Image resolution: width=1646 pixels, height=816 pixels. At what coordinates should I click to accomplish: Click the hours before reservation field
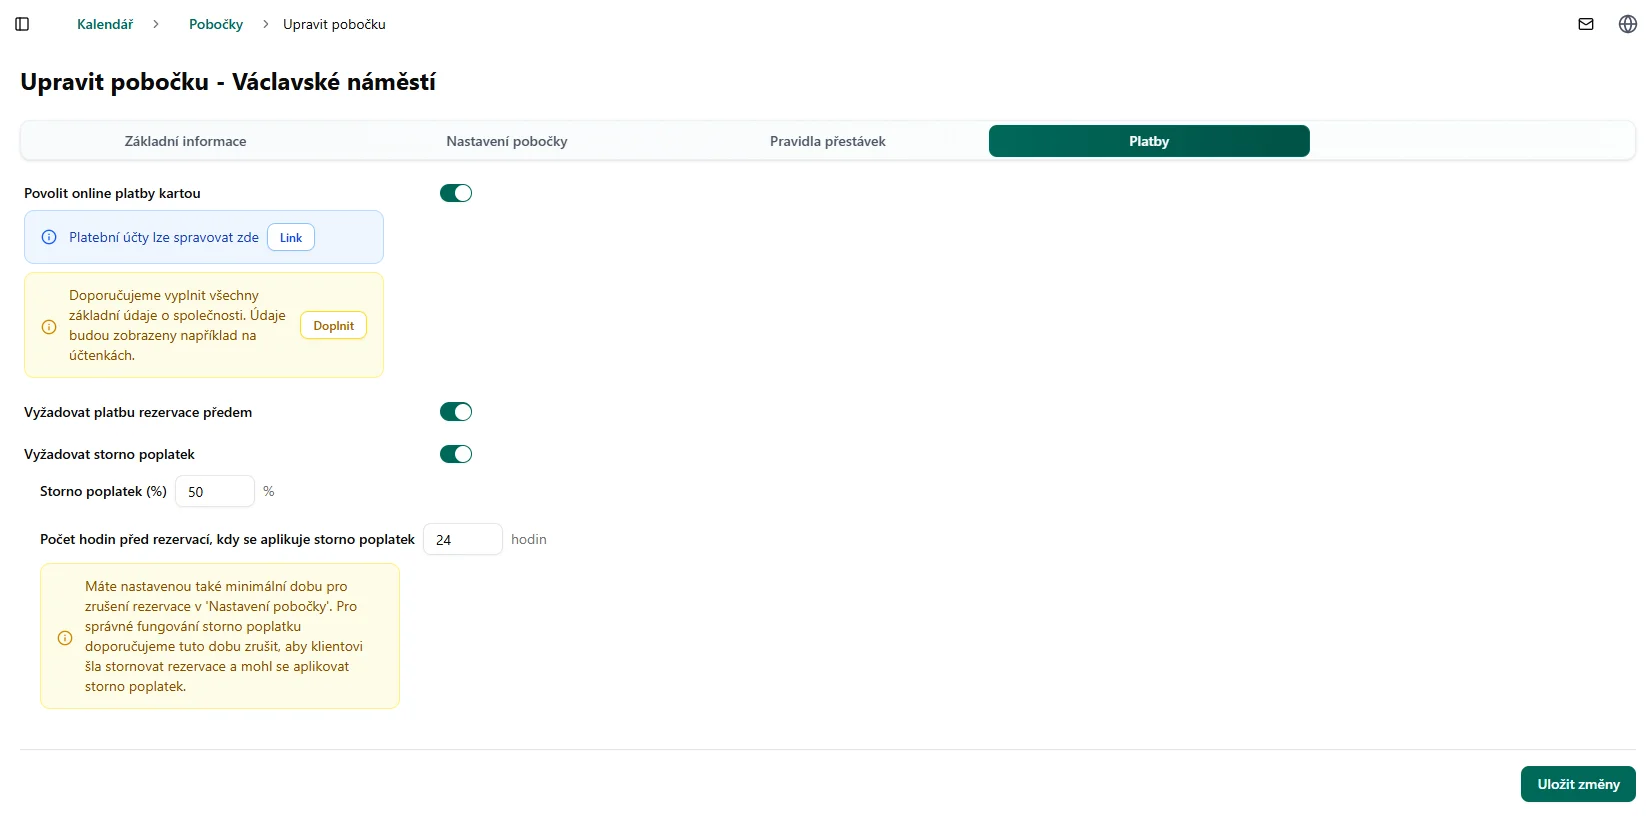point(462,540)
